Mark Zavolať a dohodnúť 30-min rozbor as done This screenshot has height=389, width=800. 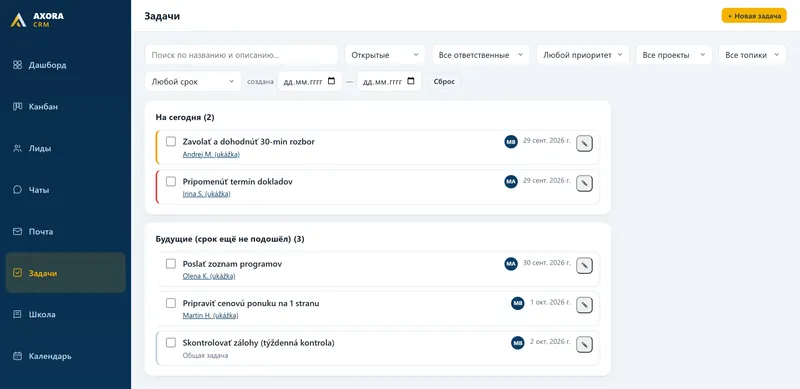(x=171, y=141)
